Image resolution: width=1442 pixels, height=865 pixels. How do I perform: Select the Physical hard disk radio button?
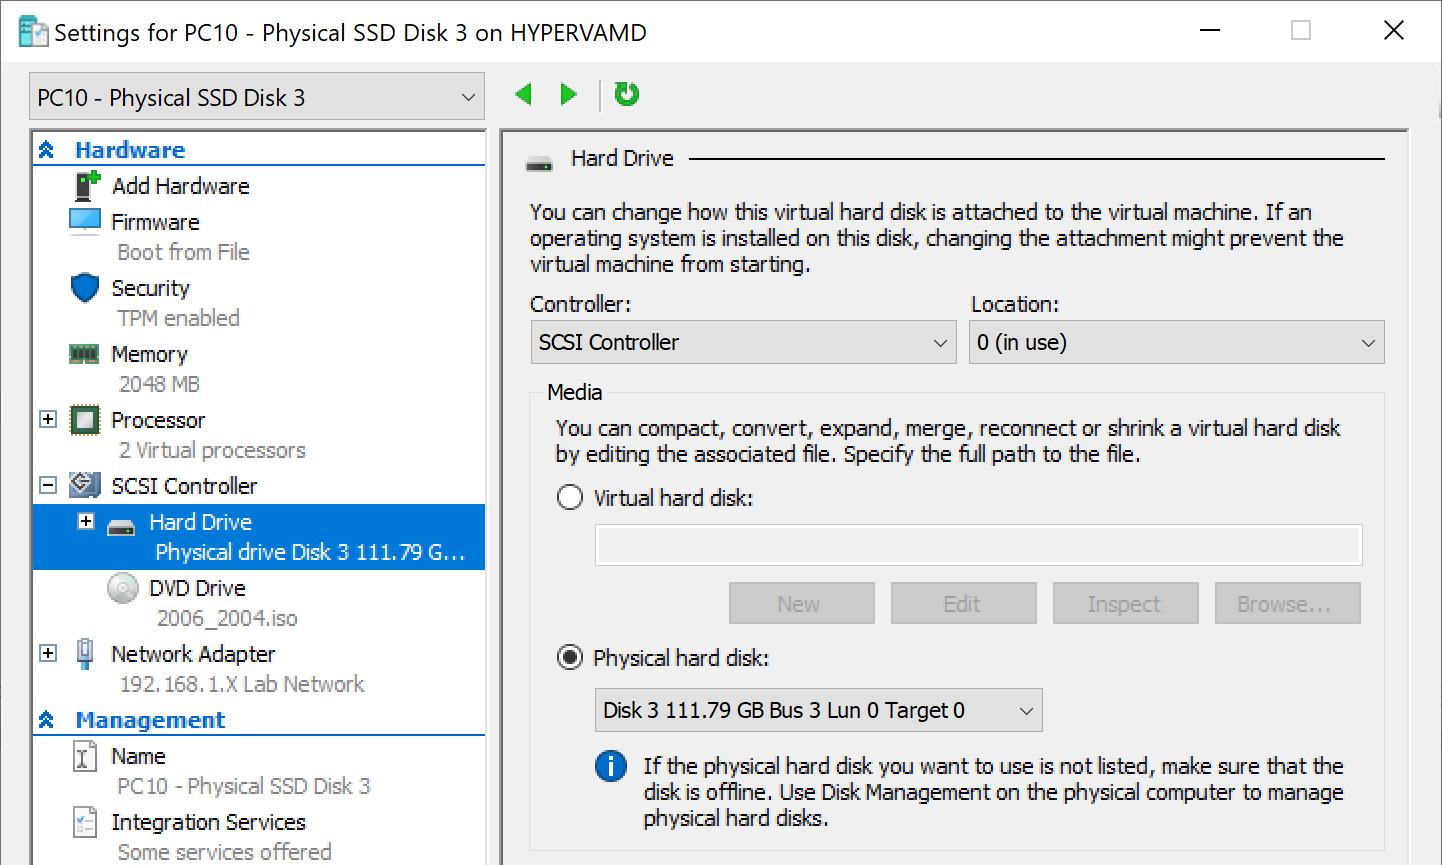pos(569,658)
